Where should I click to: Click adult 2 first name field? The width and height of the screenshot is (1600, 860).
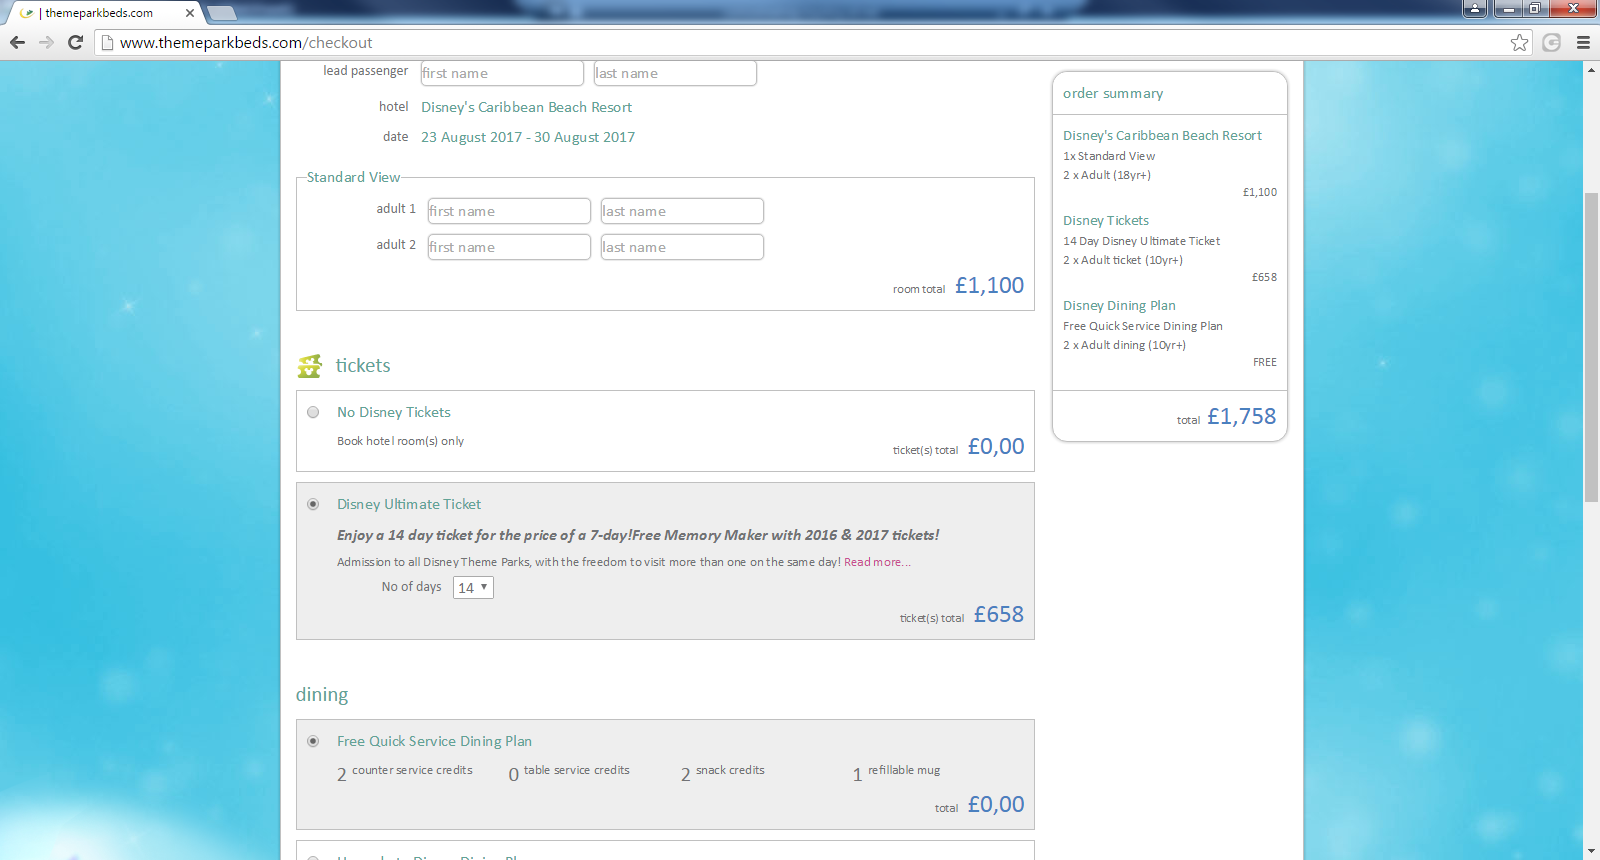509,247
